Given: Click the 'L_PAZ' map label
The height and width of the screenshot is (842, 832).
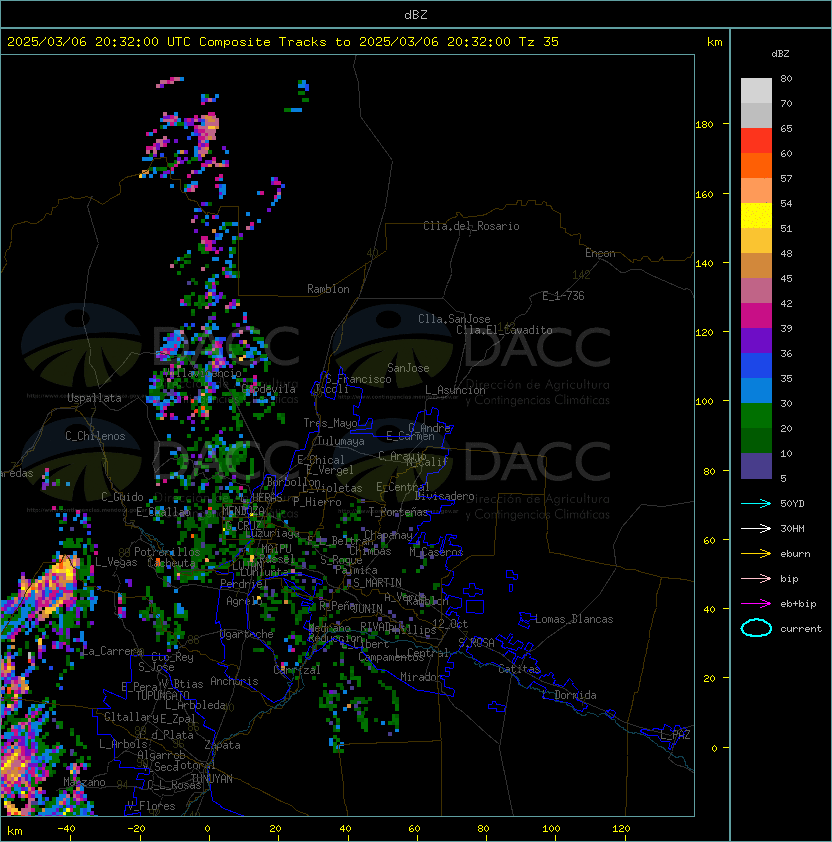Looking at the screenshot, I should 675,735.
